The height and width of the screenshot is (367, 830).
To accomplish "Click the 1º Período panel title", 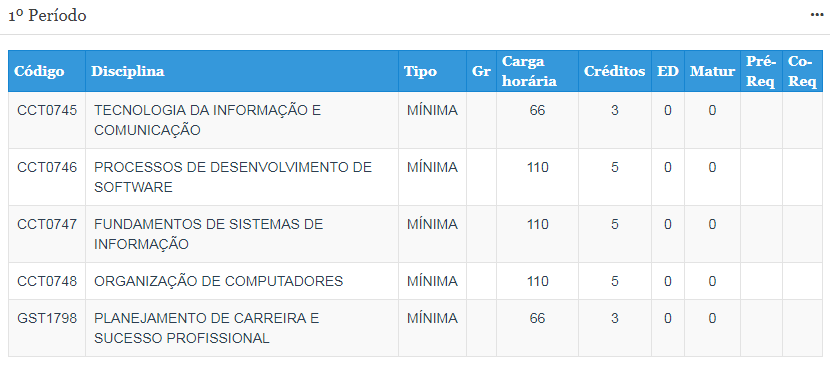I will [x=47, y=16].
